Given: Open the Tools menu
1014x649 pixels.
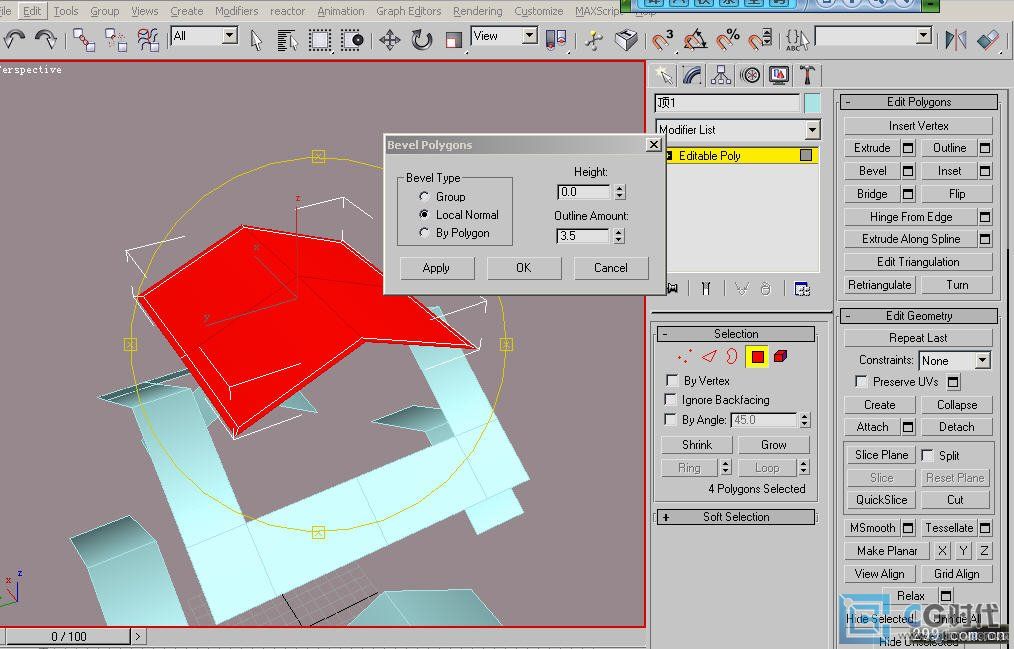Looking at the screenshot, I should 66,11.
